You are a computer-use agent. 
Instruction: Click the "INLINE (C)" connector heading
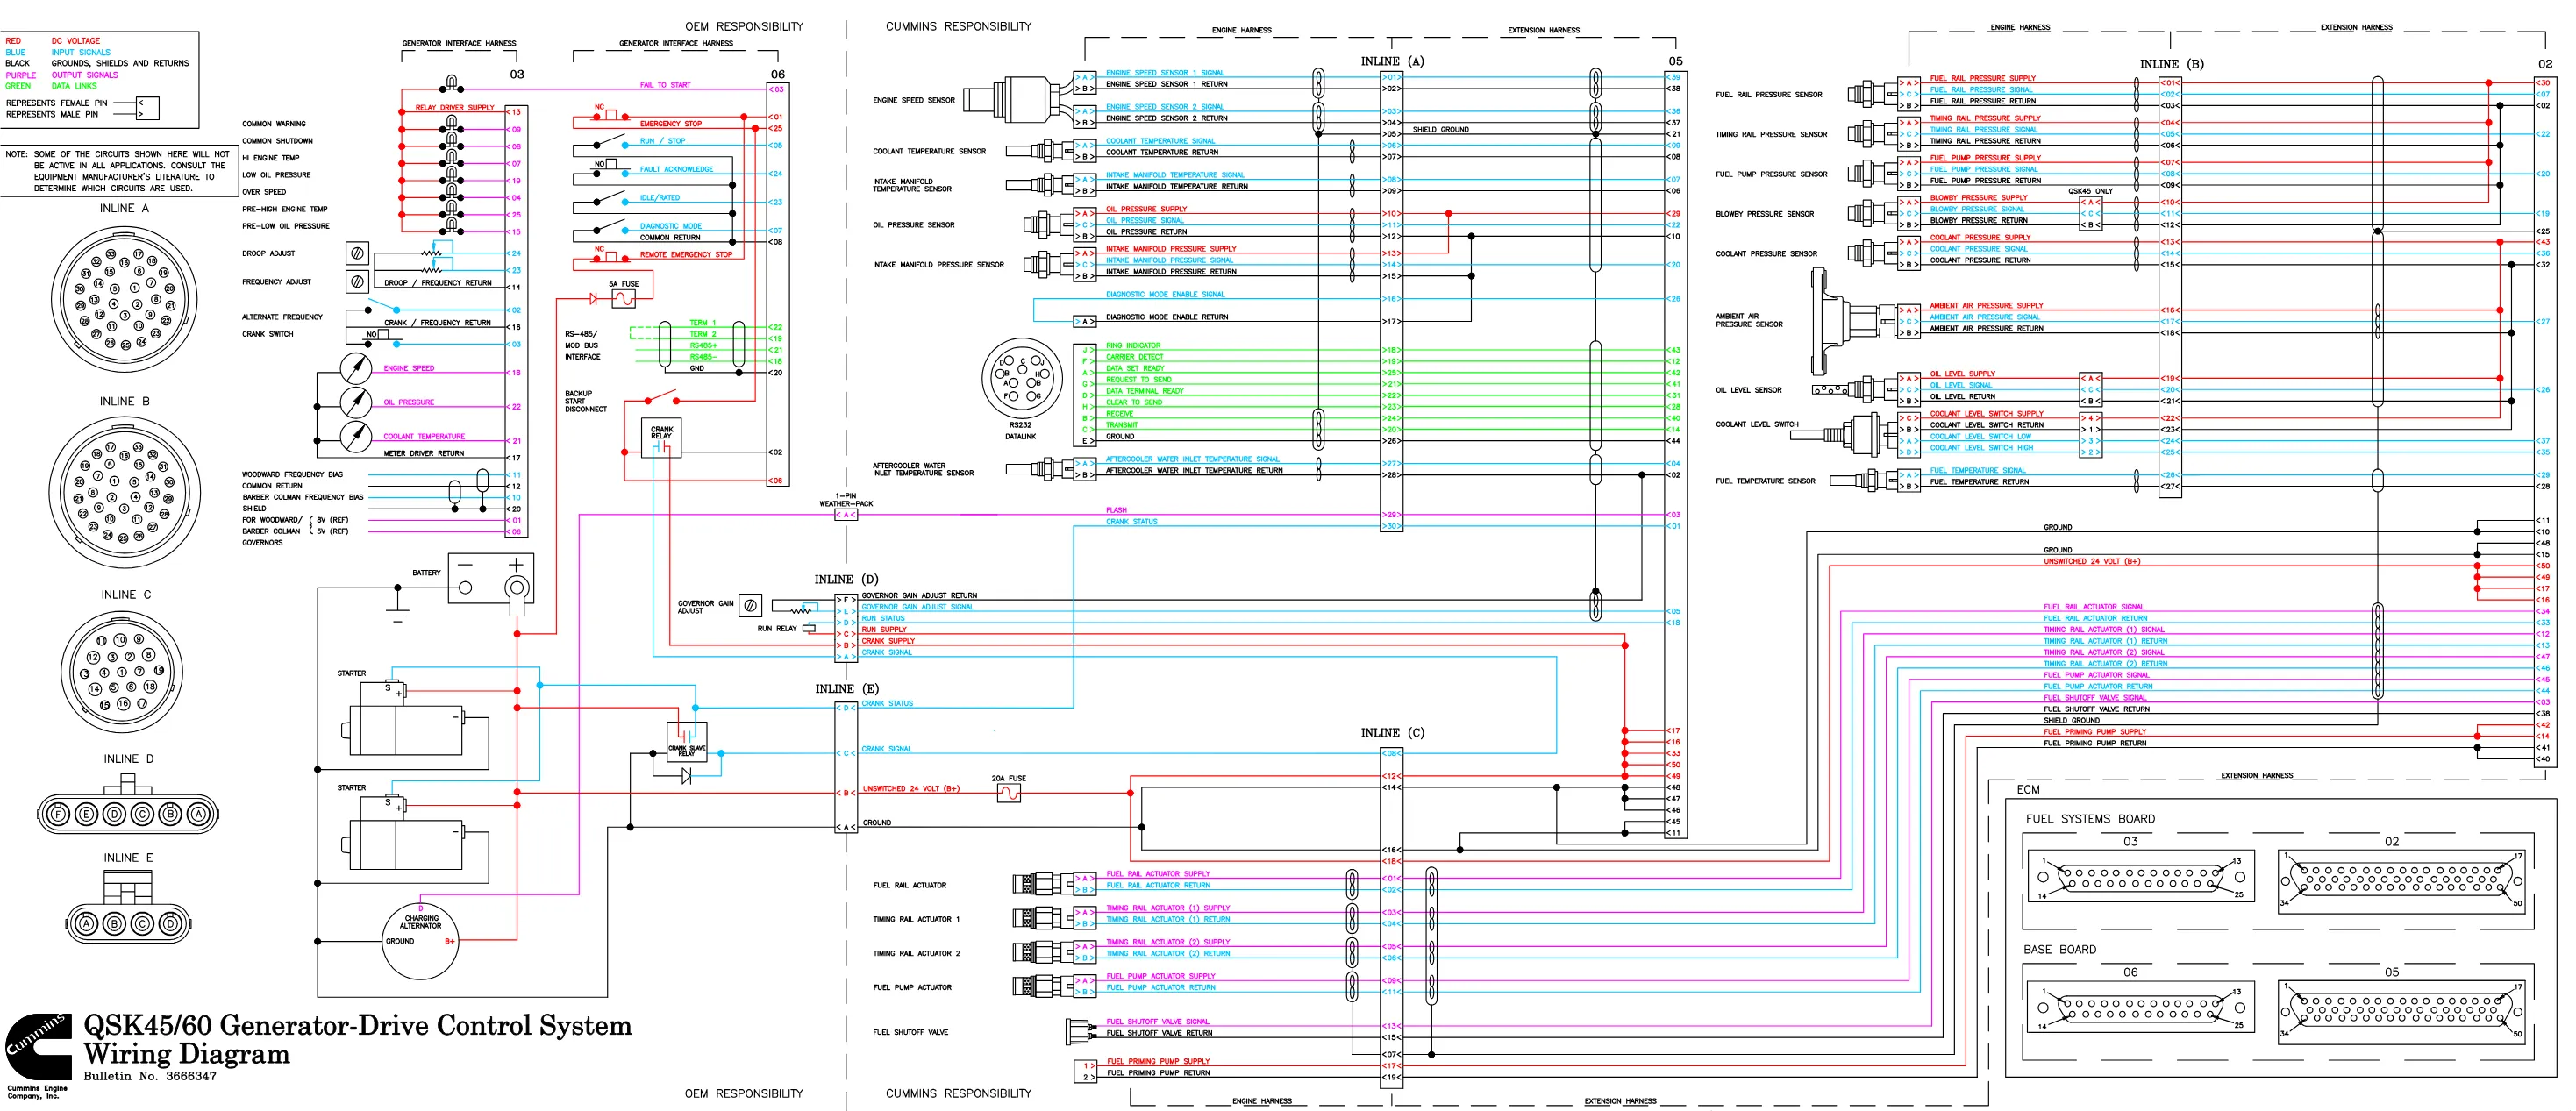tap(1392, 733)
